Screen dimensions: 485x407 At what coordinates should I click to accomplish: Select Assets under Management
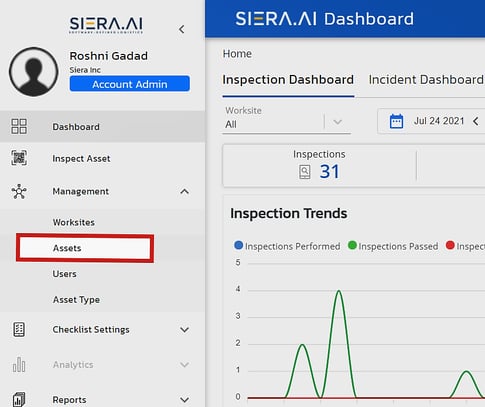[x=85, y=248]
